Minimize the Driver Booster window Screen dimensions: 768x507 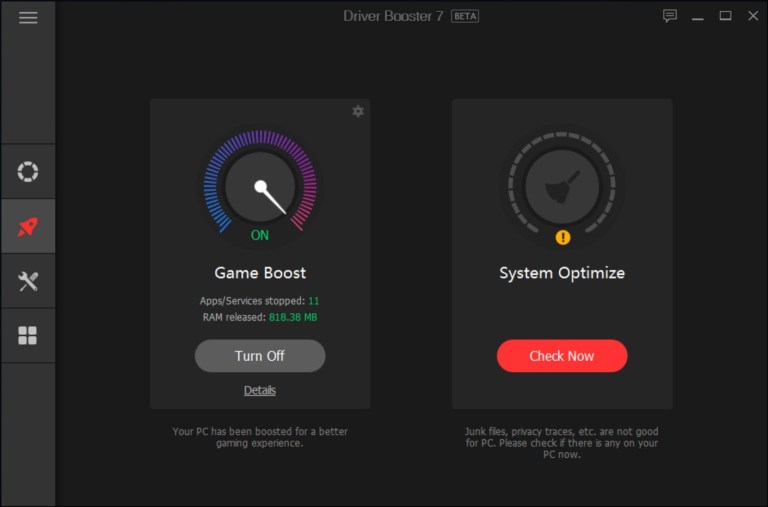point(697,17)
